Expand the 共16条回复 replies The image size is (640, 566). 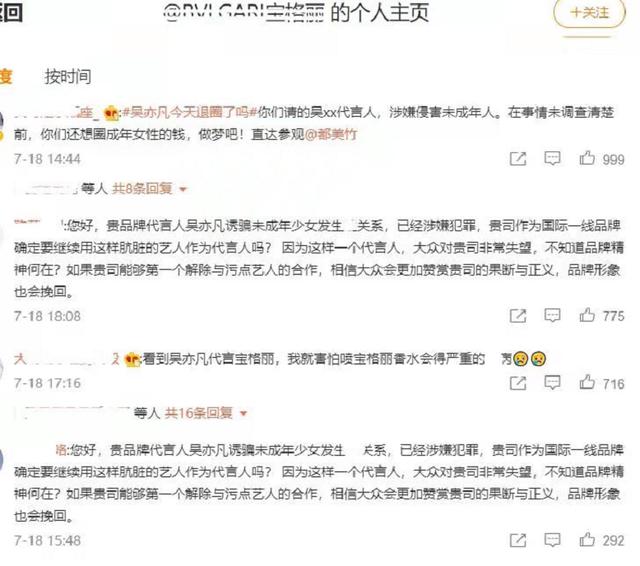199,413
